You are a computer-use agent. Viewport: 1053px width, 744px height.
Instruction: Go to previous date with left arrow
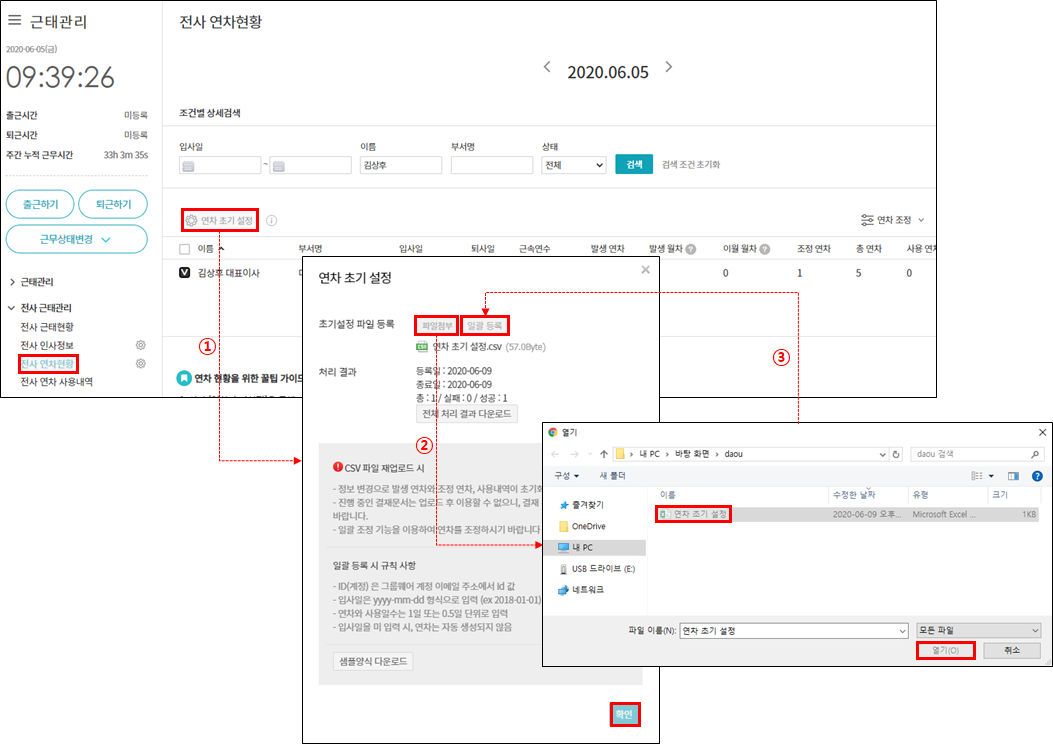547,68
